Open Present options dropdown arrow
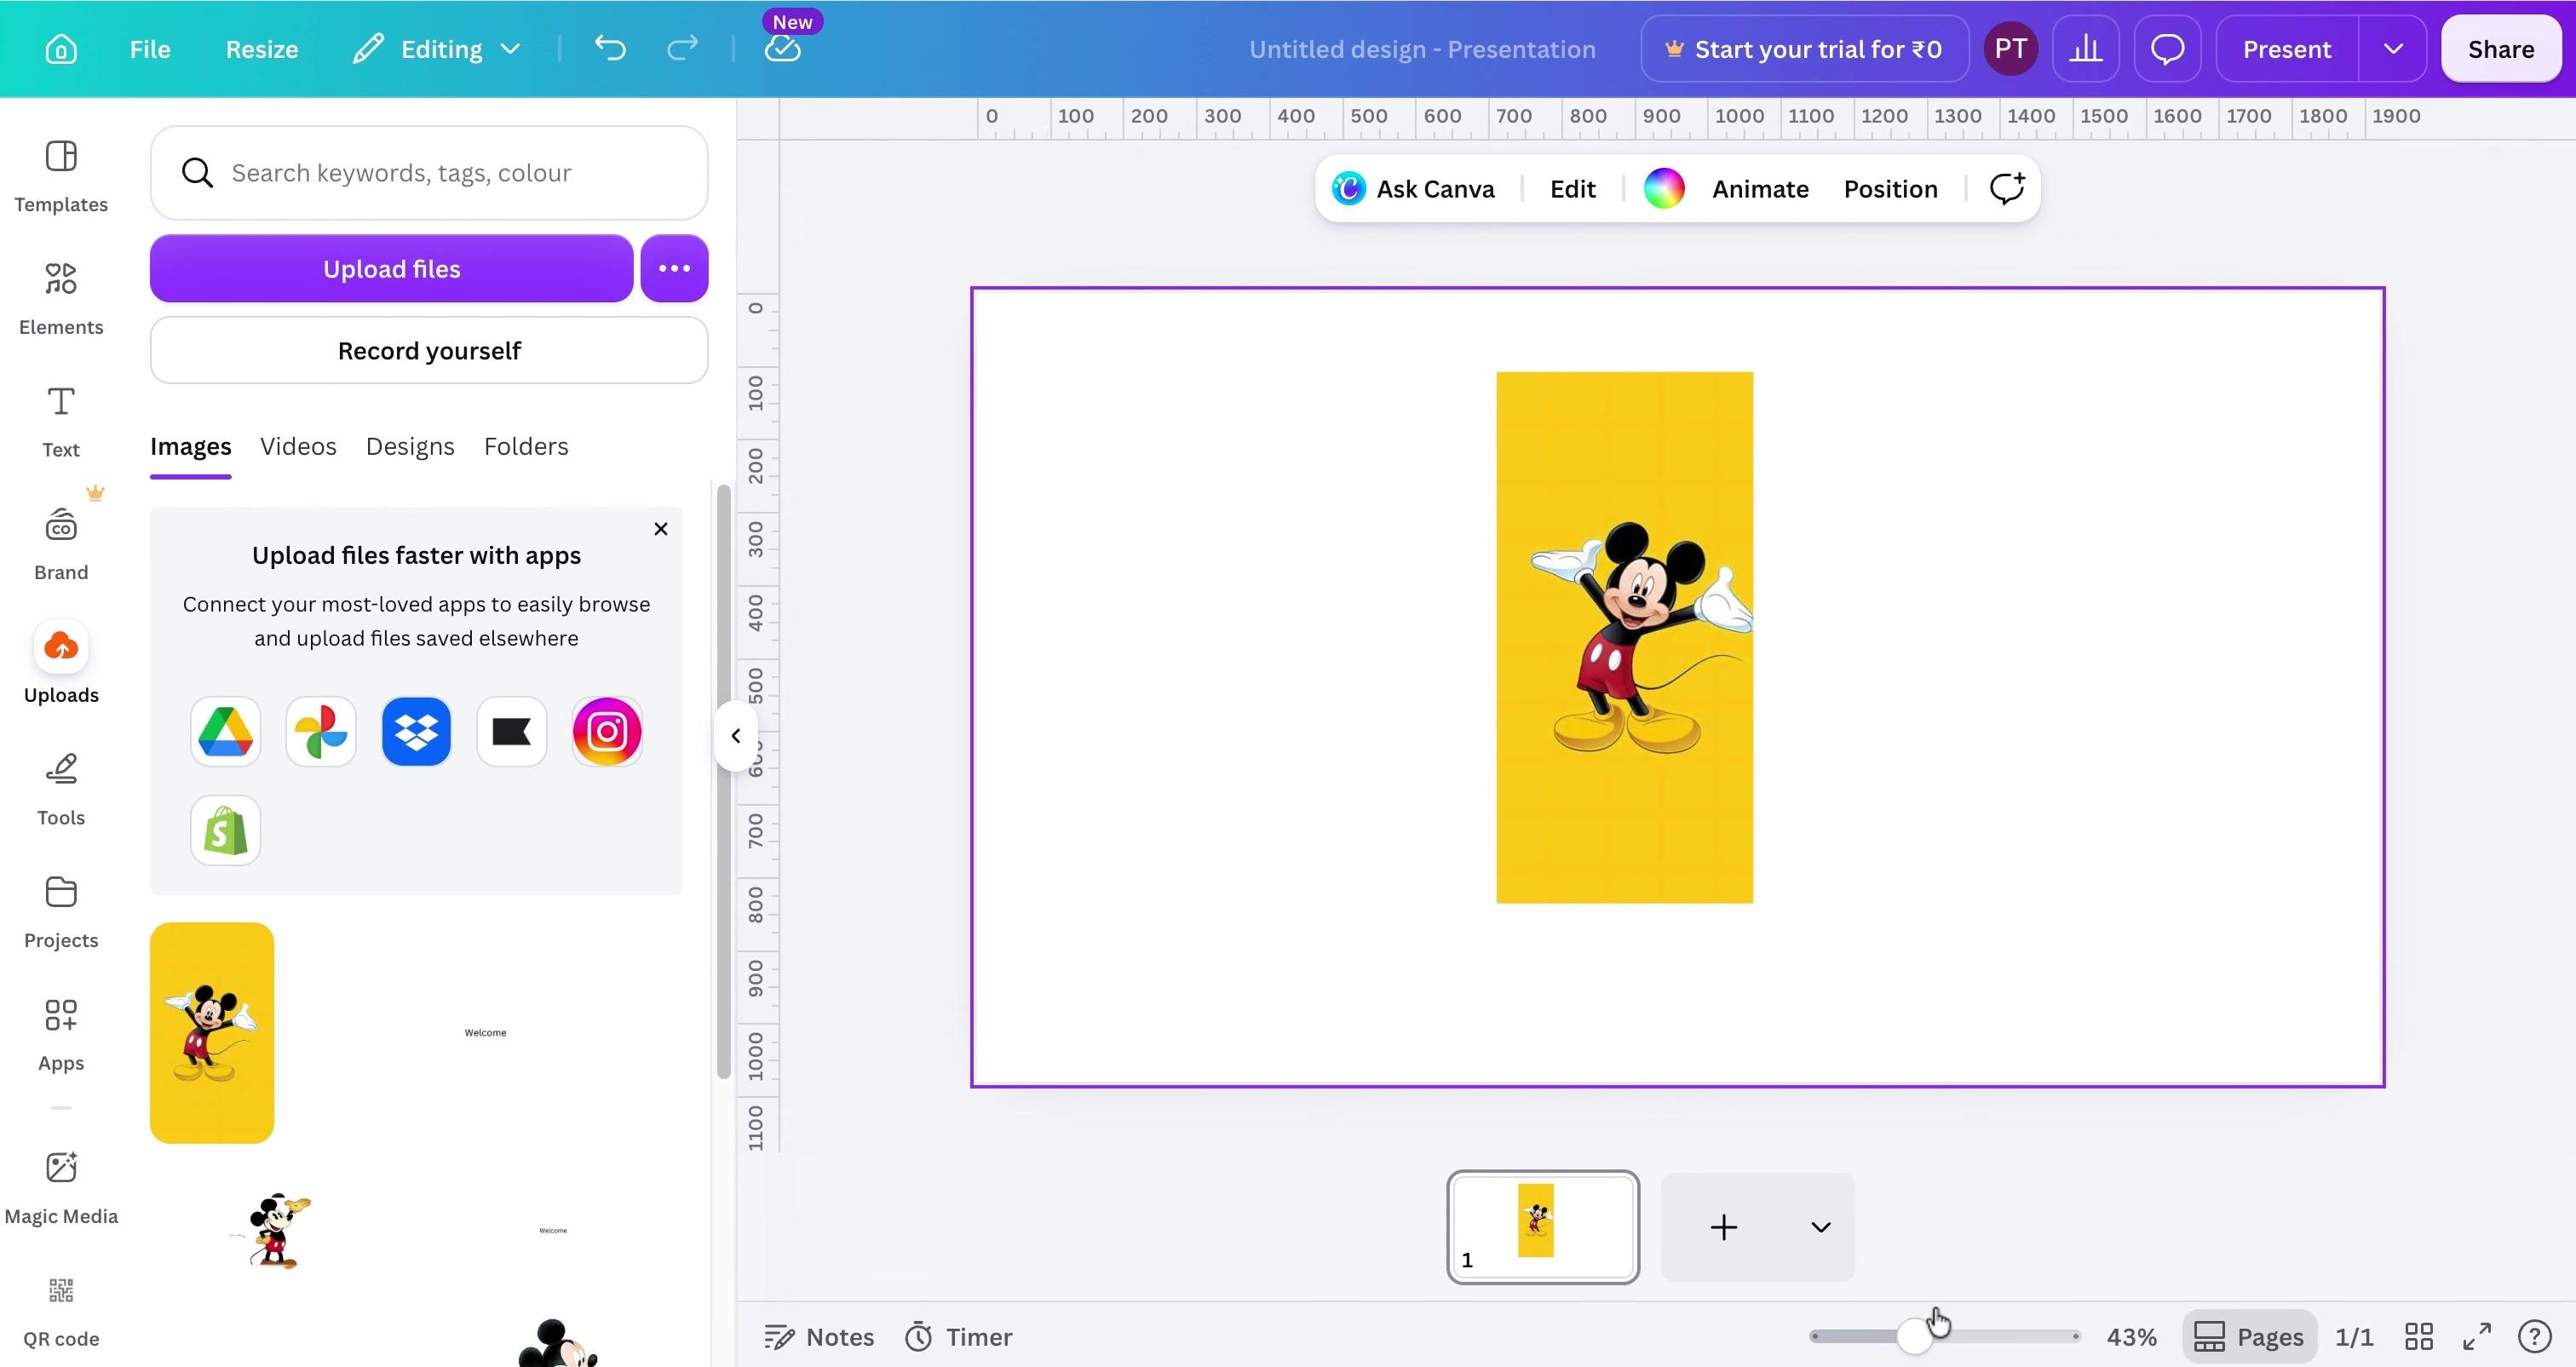This screenshot has height=1367, width=2576. 2392,49
